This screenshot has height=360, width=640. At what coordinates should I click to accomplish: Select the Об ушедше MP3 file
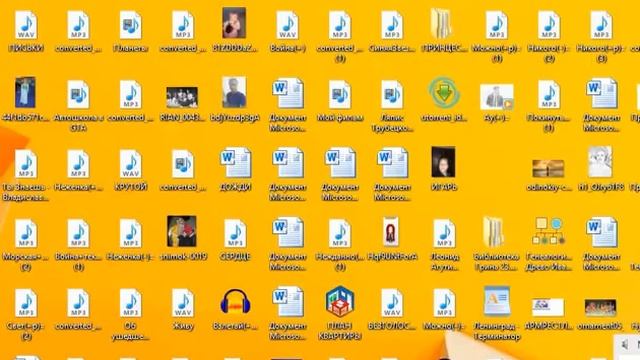131,303
